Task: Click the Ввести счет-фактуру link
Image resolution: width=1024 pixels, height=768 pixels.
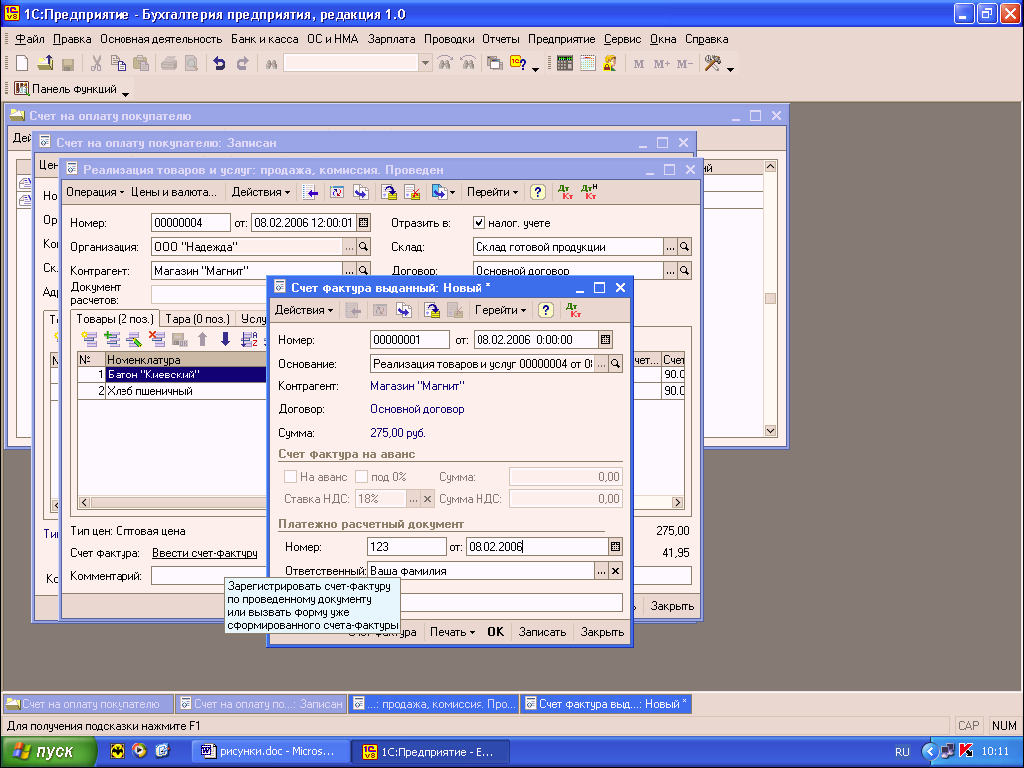Action: tap(205, 553)
